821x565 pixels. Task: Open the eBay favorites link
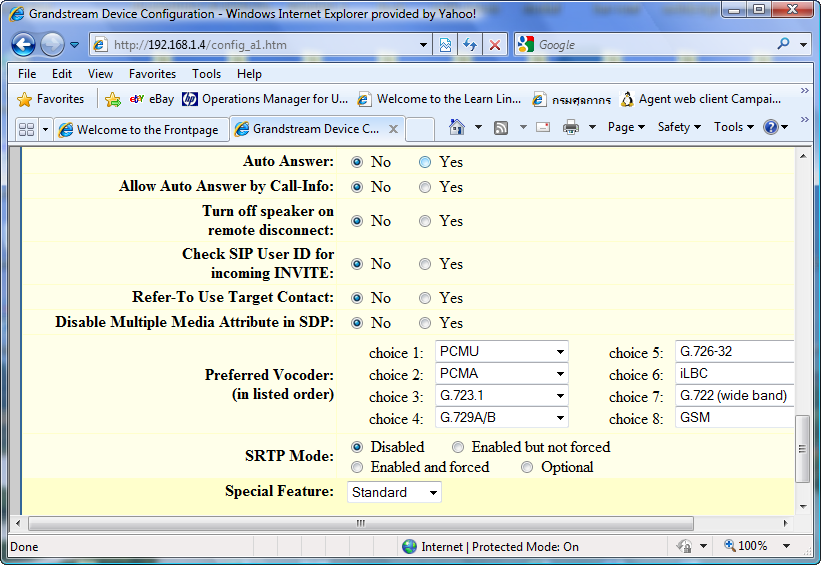pyautogui.click(x=152, y=99)
